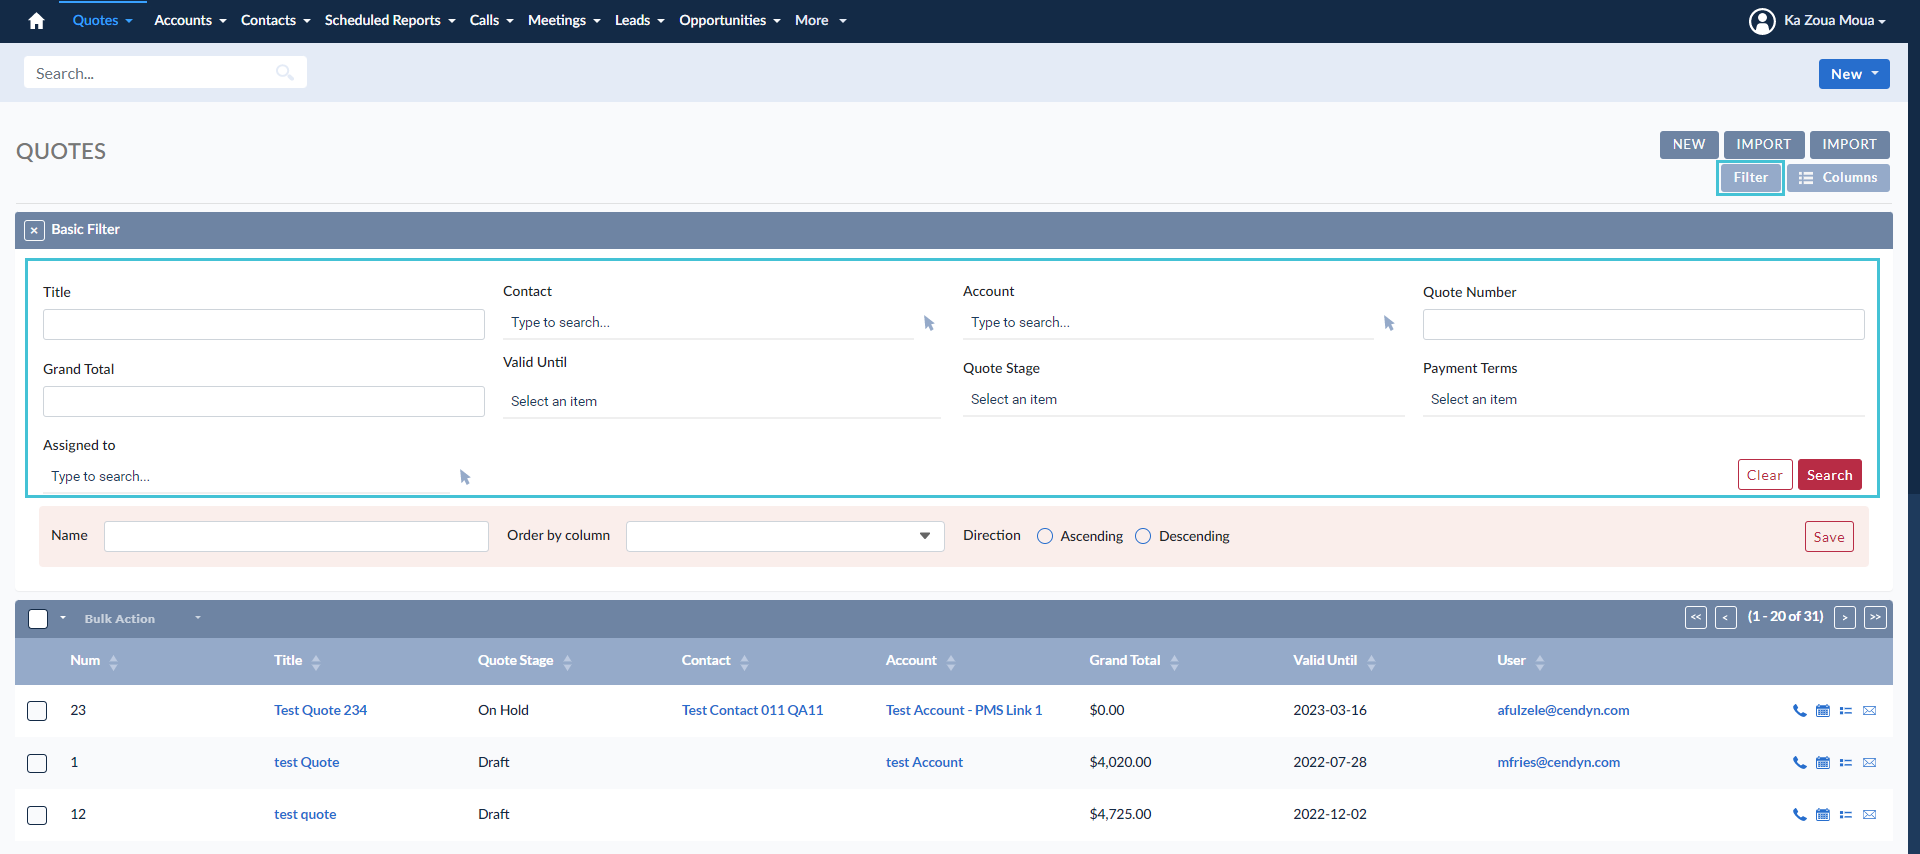Expand the blue New dropdown button
The width and height of the screenshot is (1920, 854).
(x=1854, y=74)
